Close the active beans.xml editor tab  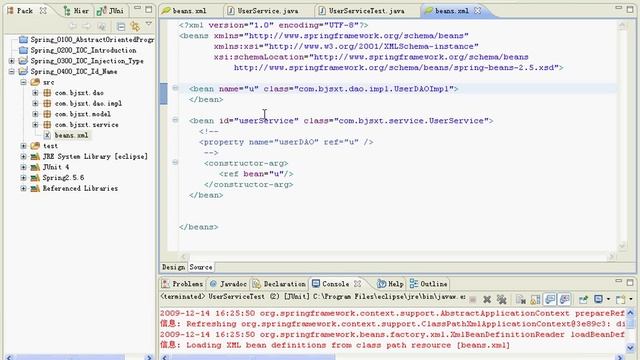point(477,11)
